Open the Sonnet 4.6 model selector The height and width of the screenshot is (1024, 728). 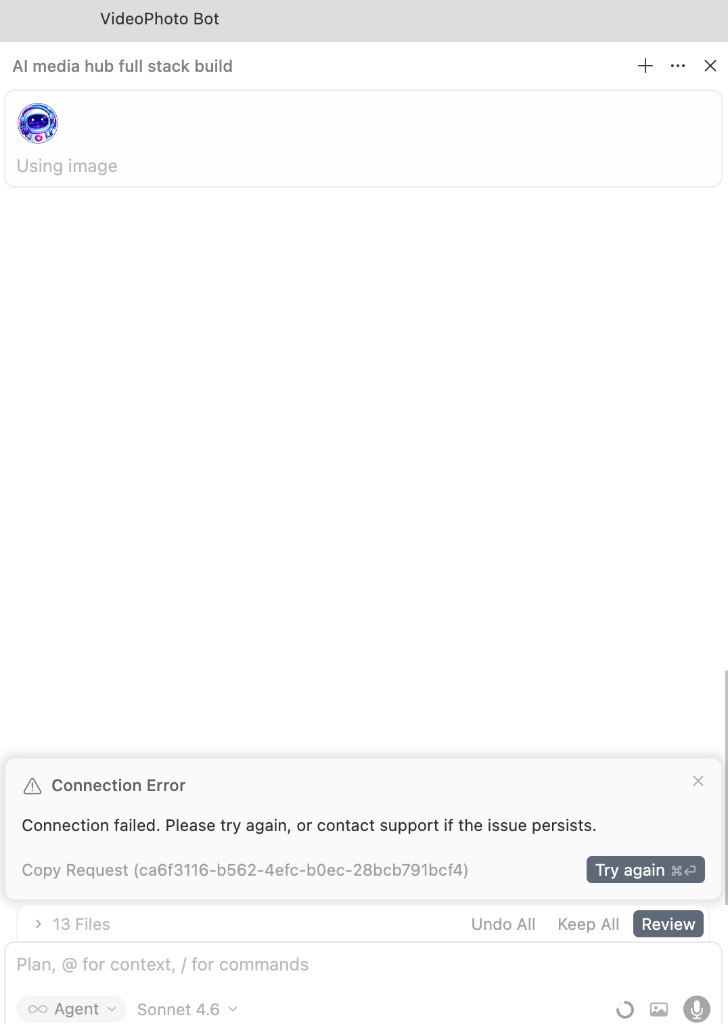click(x=188, y=1009)
